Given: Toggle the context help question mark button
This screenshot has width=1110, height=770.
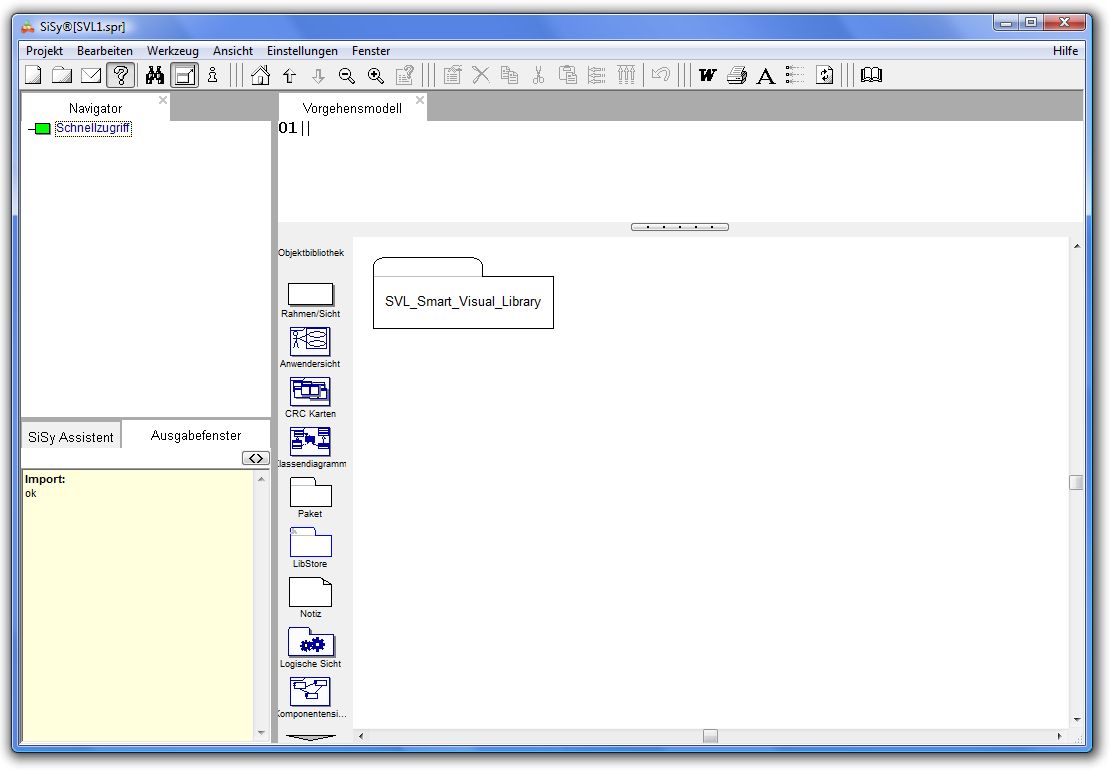Looking at the screenshot, I should 121,75.
